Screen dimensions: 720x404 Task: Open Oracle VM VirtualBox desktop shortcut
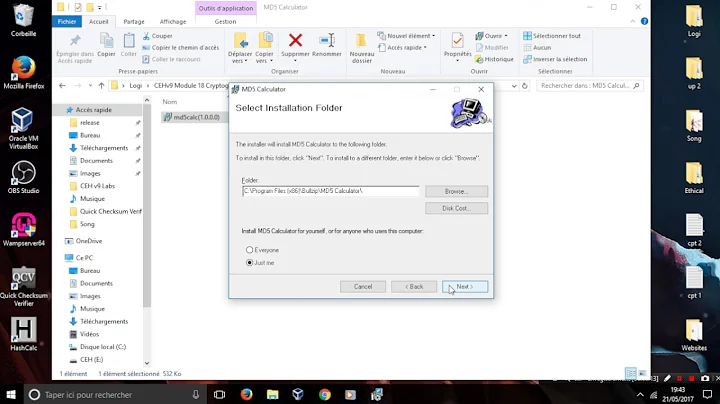point(23,129)
